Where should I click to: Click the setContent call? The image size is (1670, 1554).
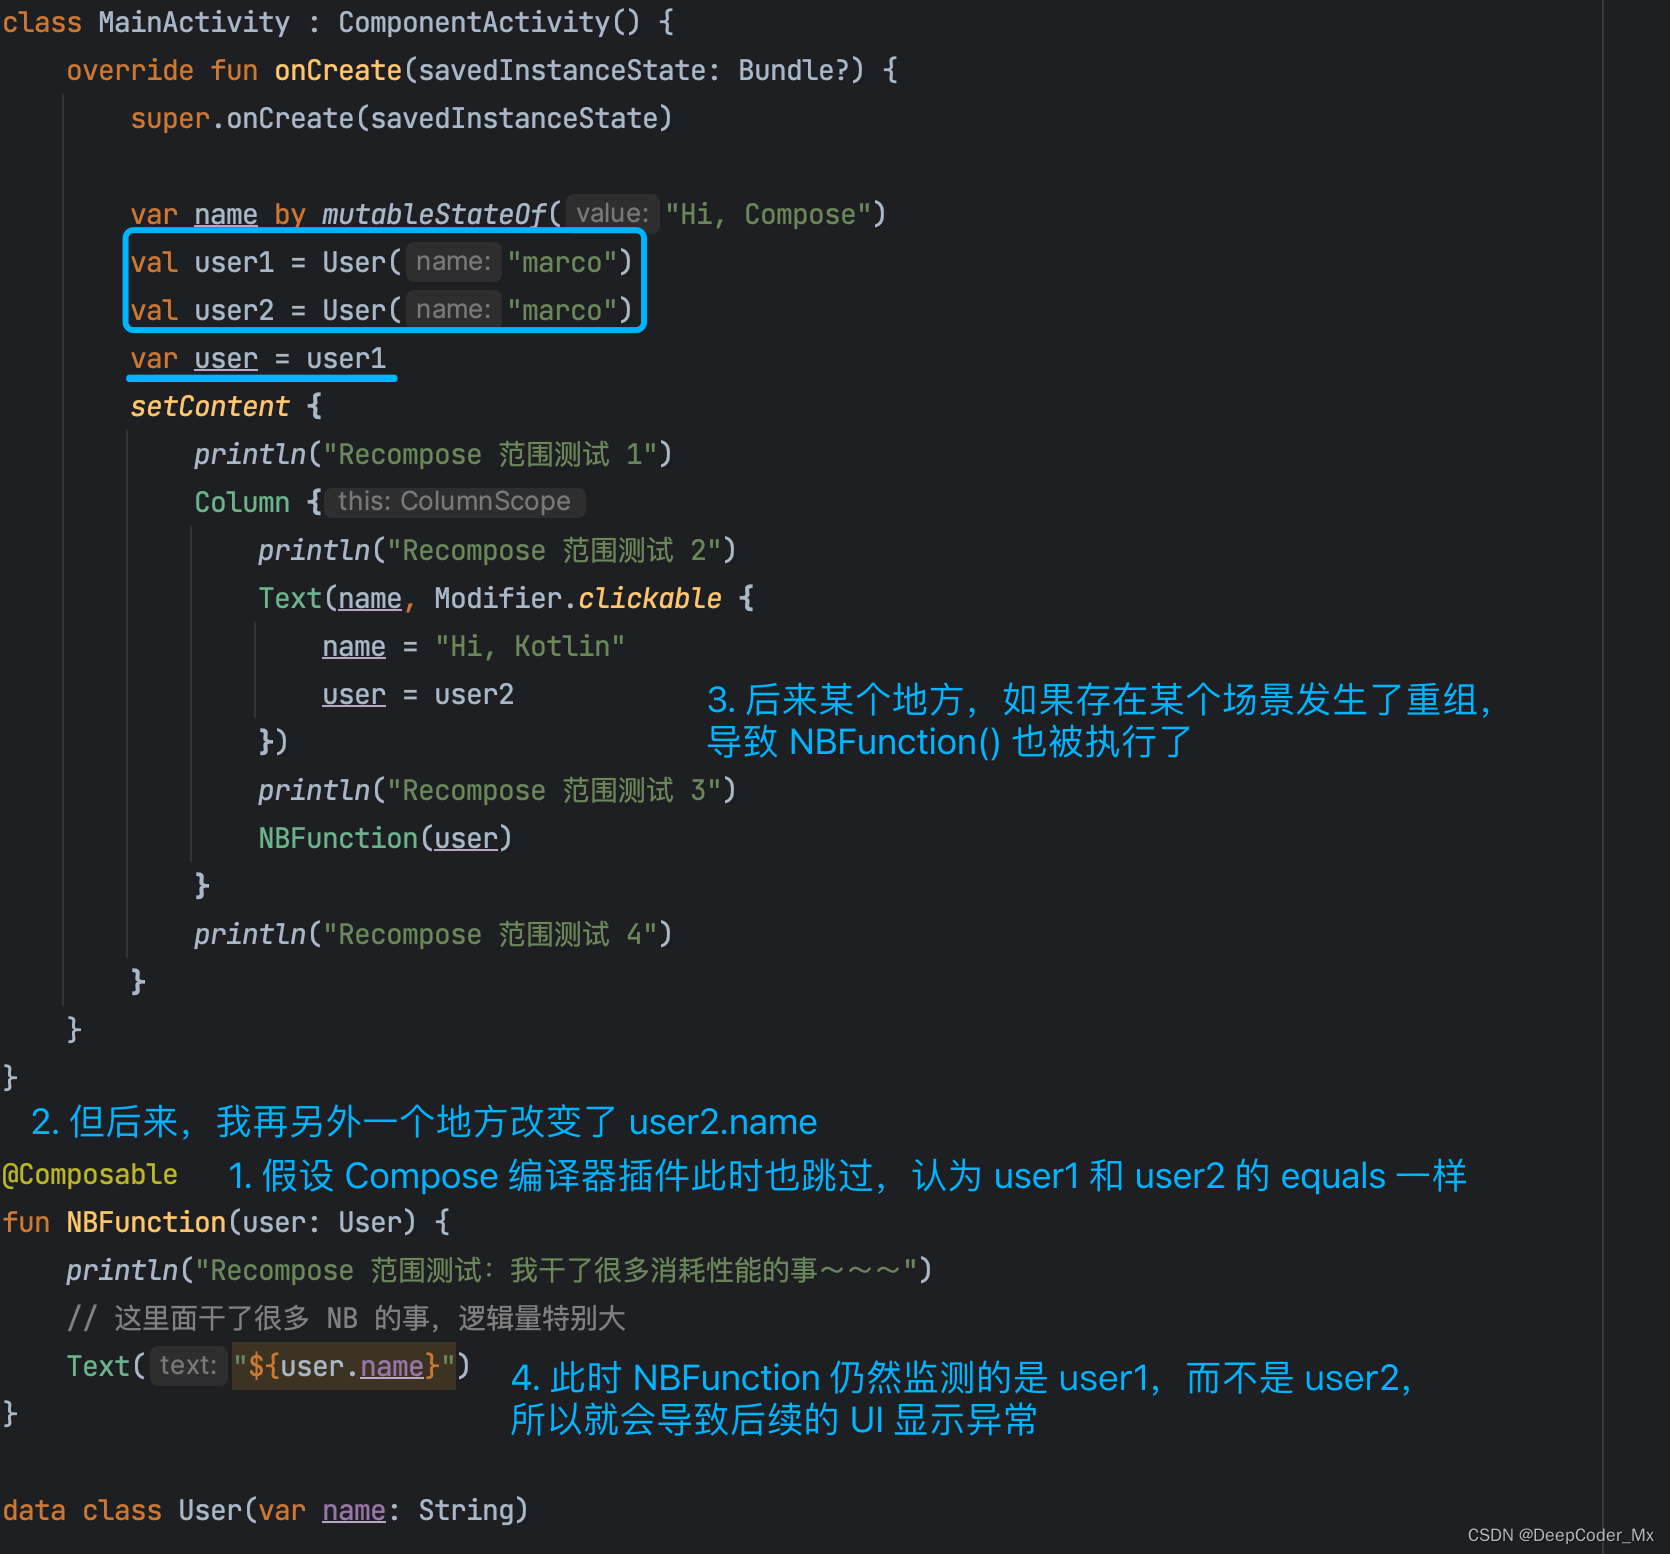pos(210,406)
